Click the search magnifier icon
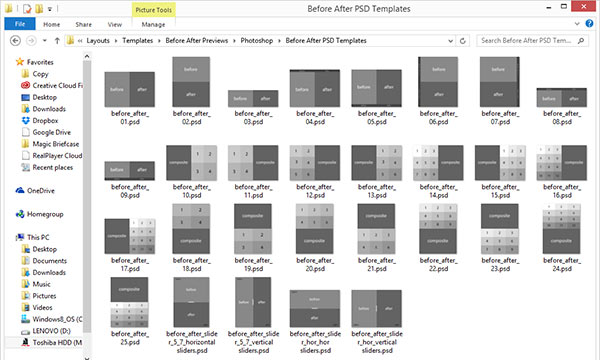 581,40
